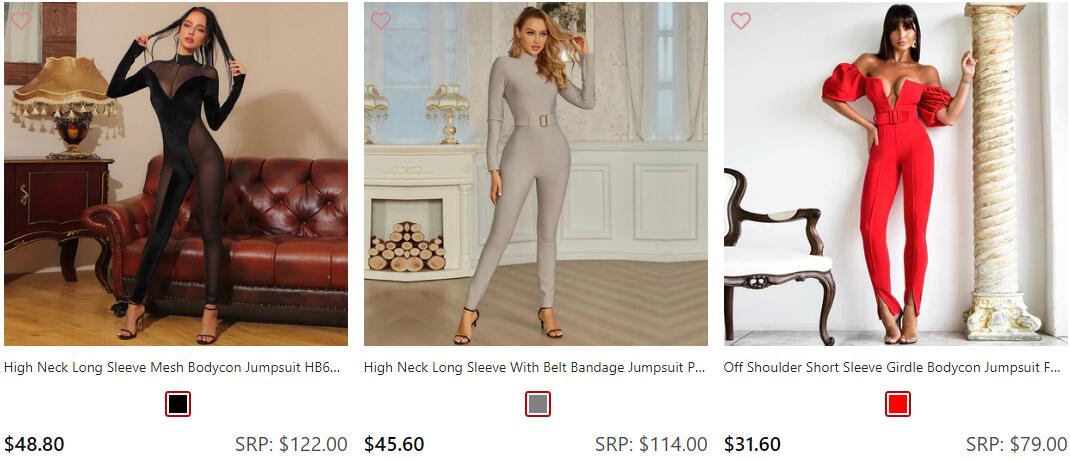The image size is (1070, 462).
Task: Add the black mesh jumpsuit to wishlist
Action: pyautogui.click(x=21, y=21)
